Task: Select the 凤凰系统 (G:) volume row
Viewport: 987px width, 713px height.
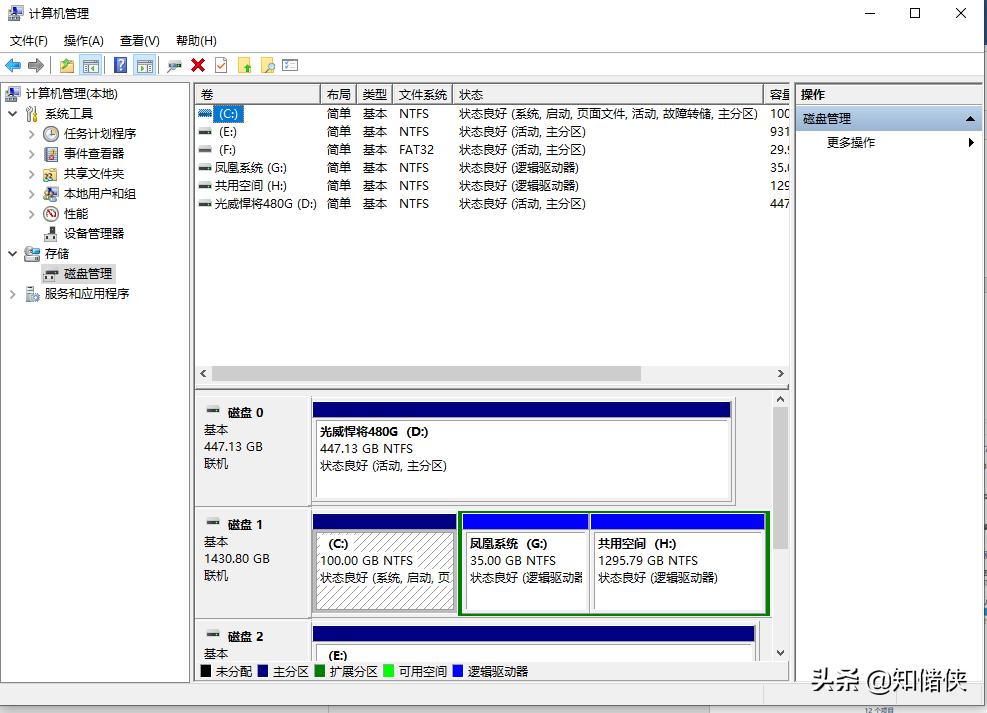Action: coord(492,168)
